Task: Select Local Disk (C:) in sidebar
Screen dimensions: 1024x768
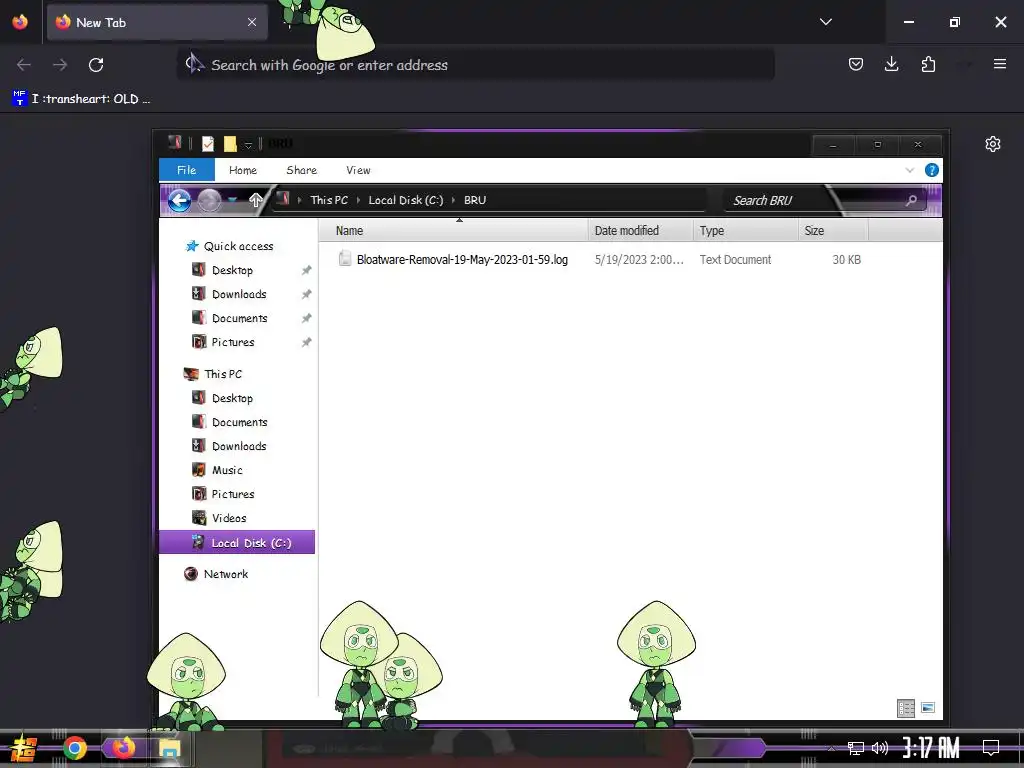Action: coord(237,542)
